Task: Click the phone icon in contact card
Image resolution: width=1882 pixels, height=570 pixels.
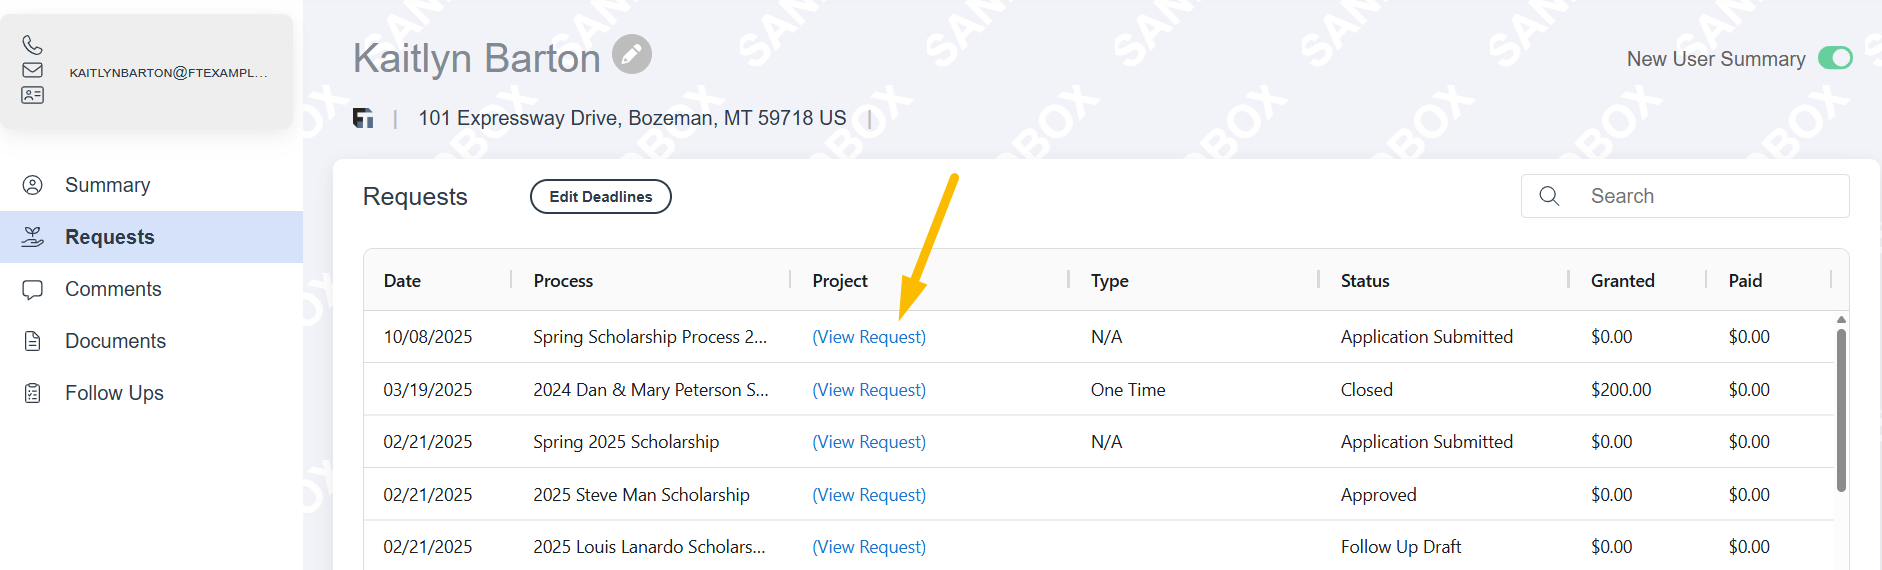Action: click(32, 45)
